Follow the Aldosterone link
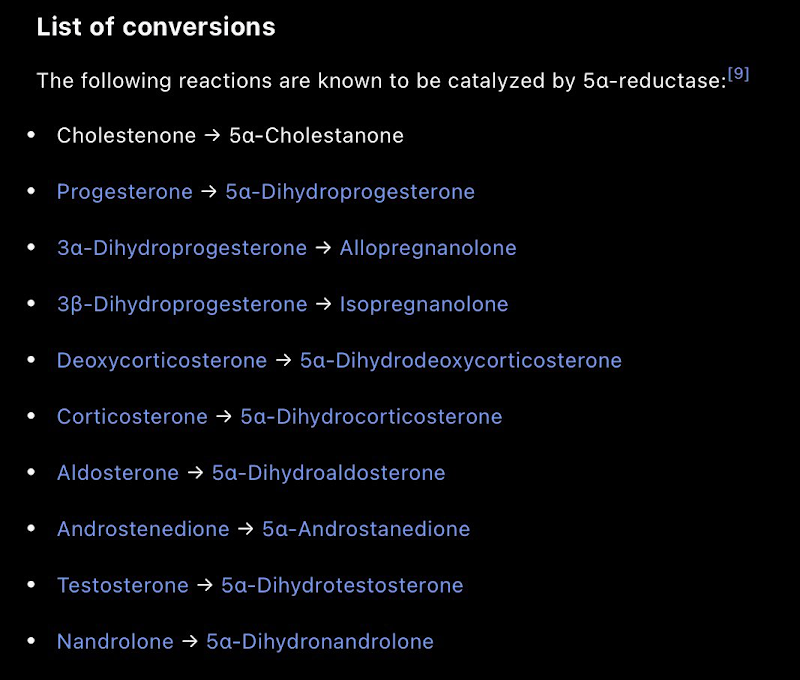 (118, 472)
